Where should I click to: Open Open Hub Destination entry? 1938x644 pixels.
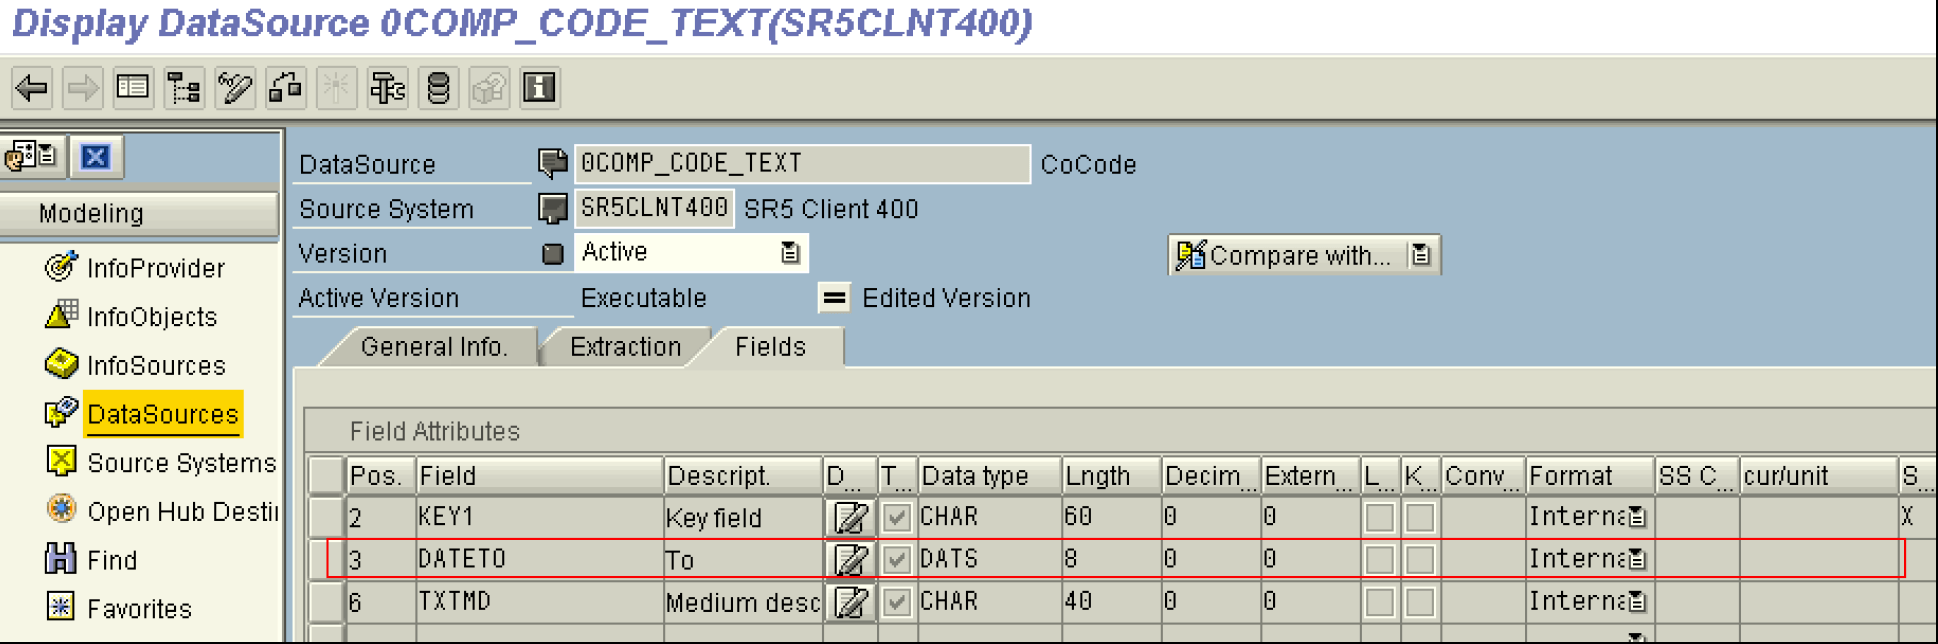pos(182,512)
